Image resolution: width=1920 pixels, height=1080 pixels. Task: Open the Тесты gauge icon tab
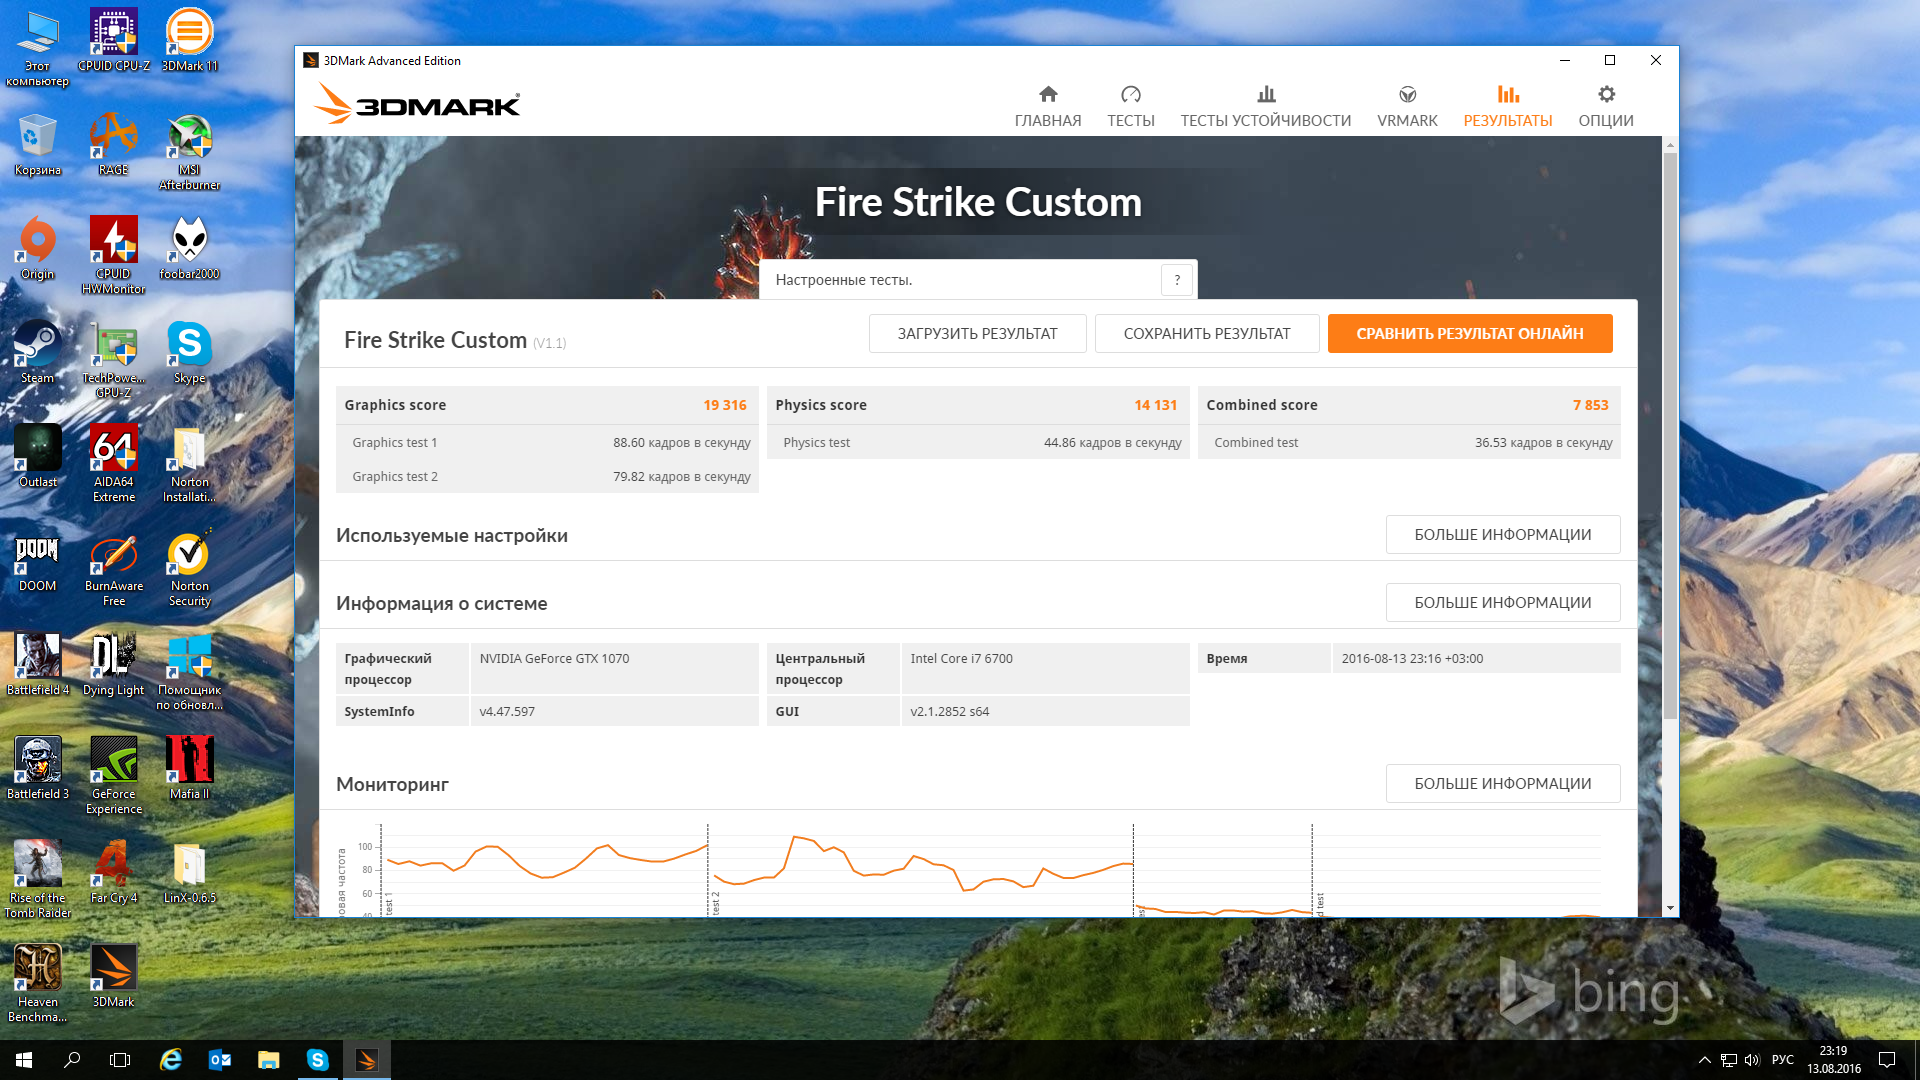[x=1130, y=94]
